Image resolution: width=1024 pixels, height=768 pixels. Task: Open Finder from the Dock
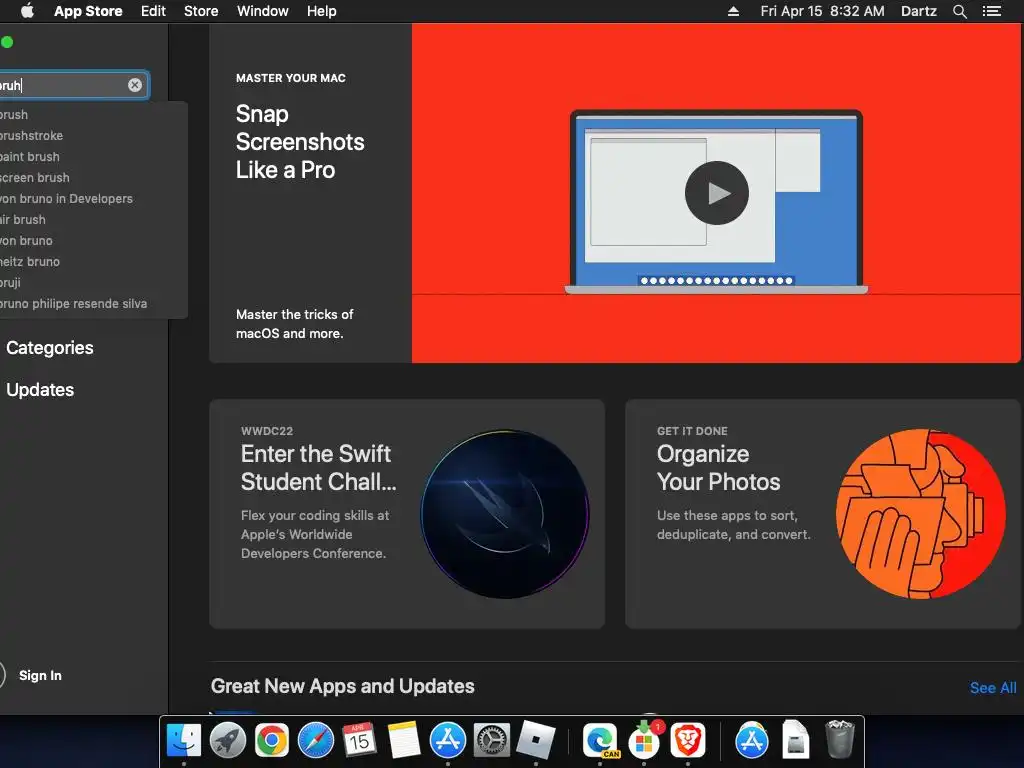click(184, 740)
